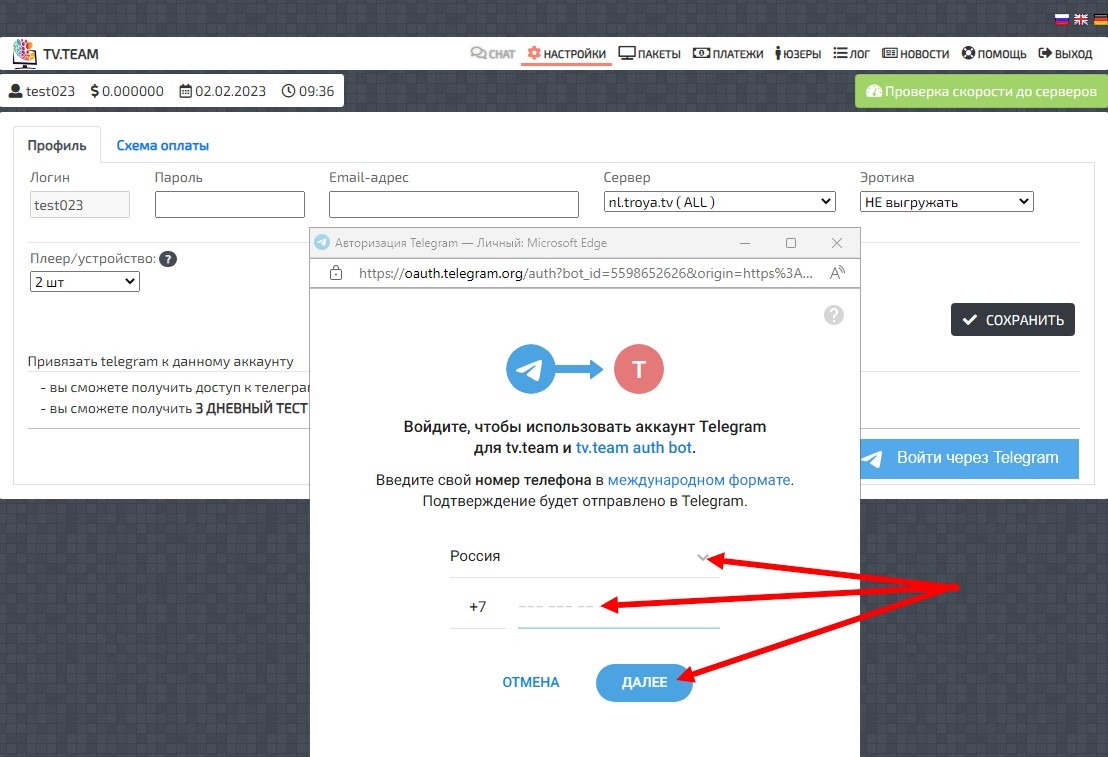Image resolution: width=1108 pixels, height=757 pixels.
Task: Expand the Эротика dropdown
Action: coord(946,202)
